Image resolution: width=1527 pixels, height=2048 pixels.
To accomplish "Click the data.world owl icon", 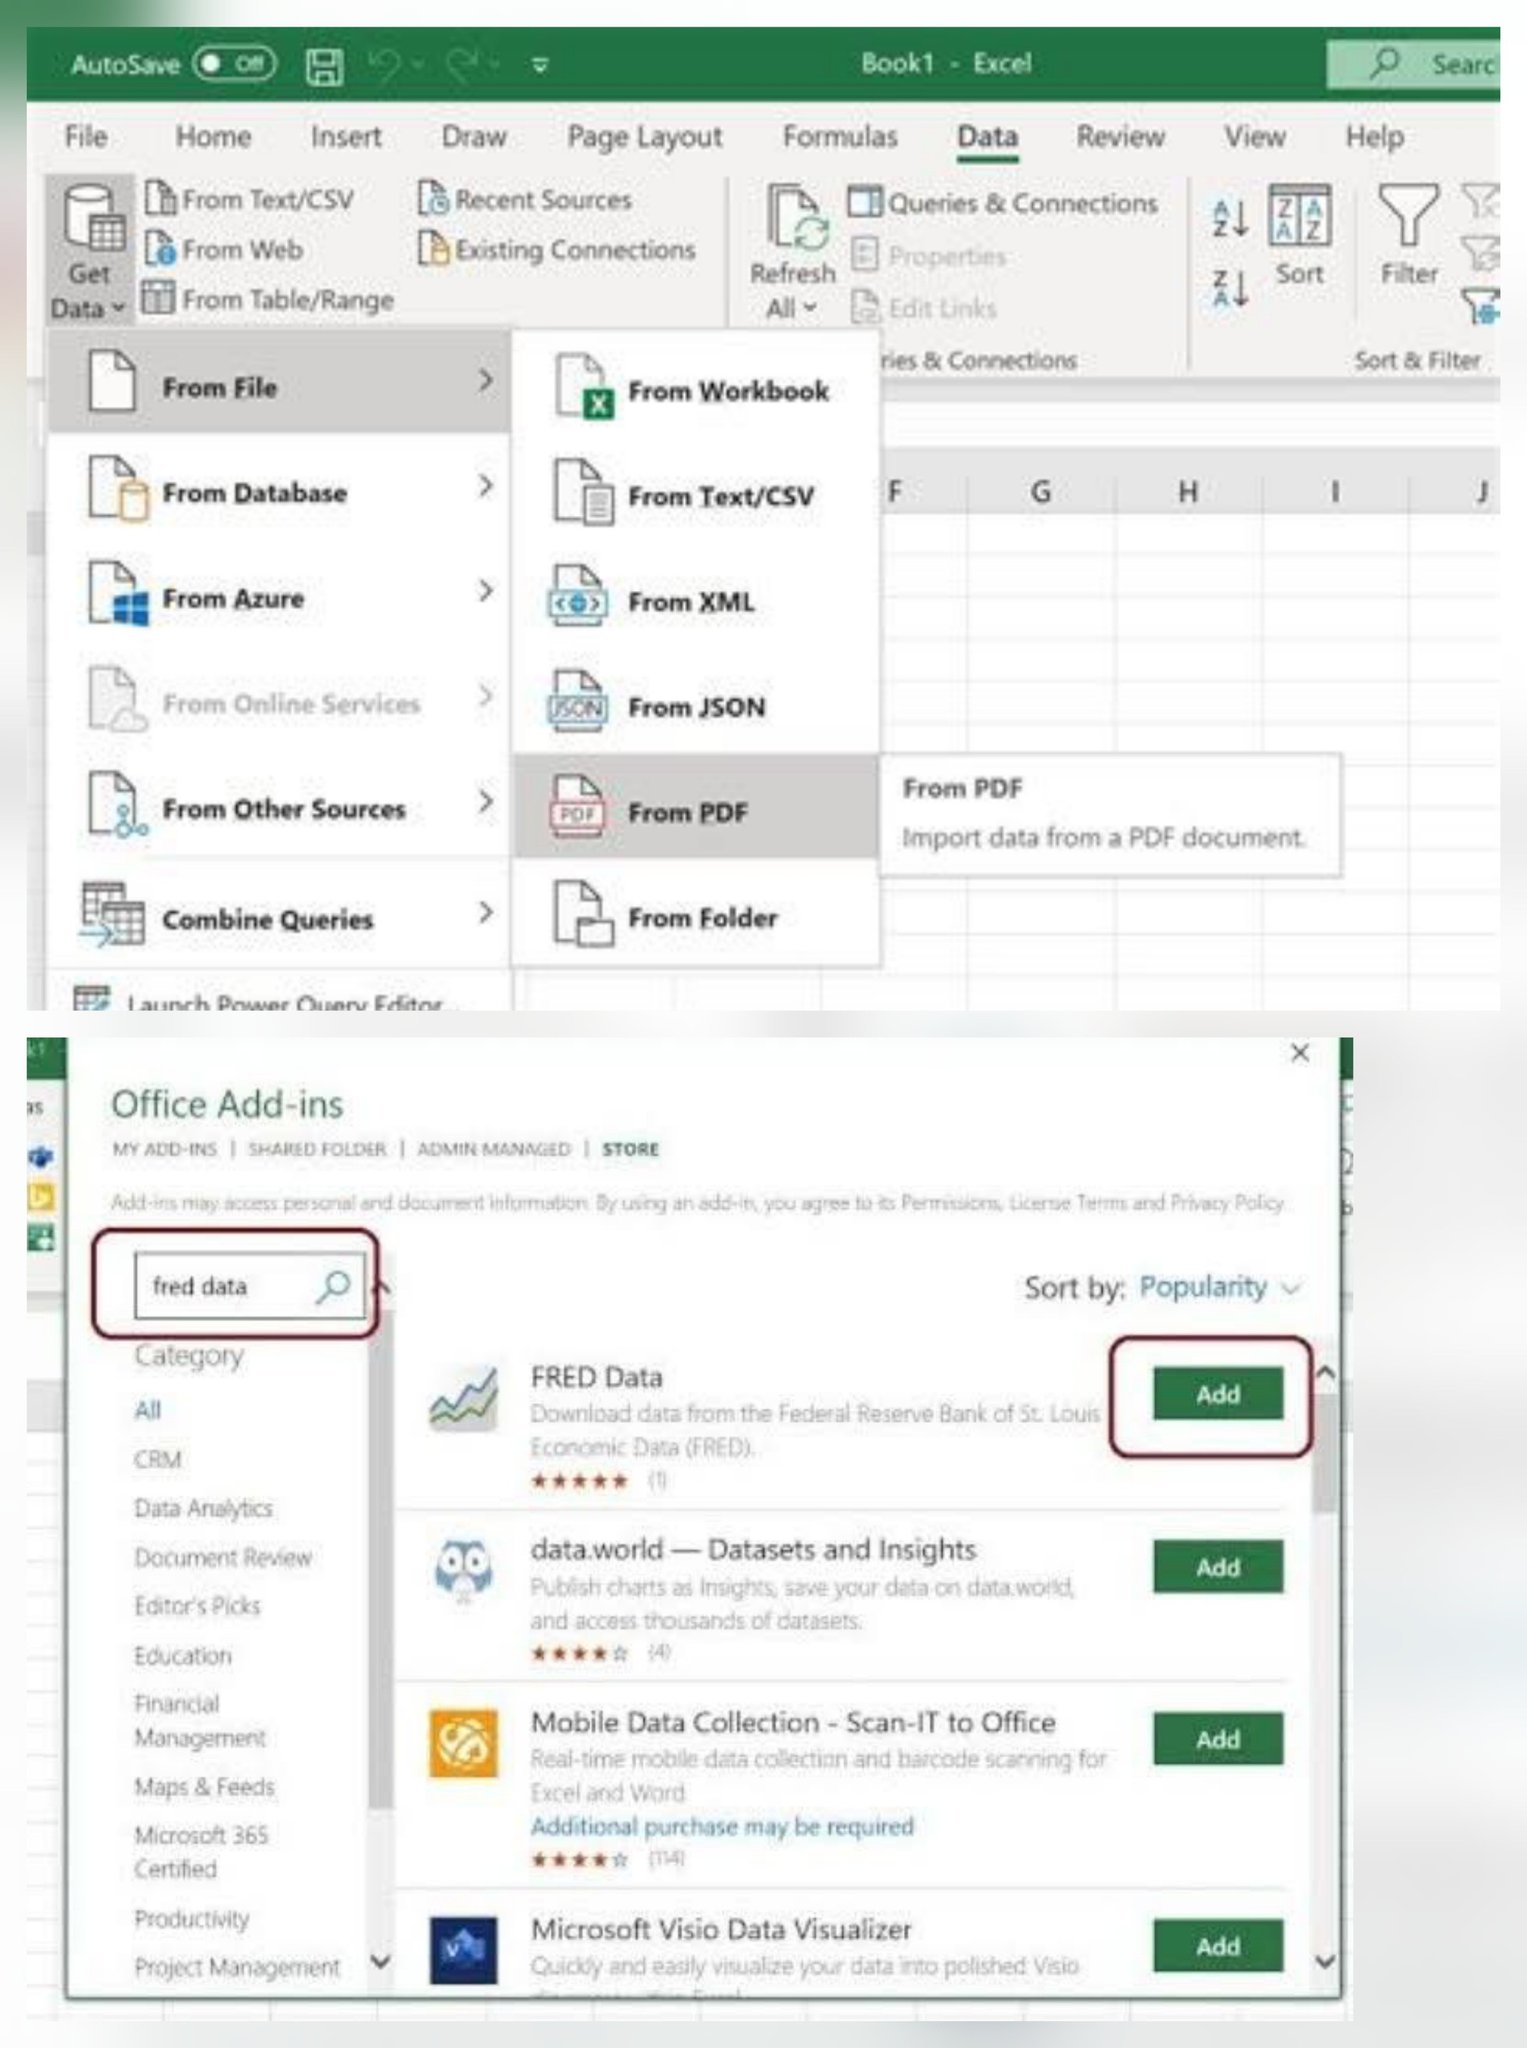I will 463,1571.
